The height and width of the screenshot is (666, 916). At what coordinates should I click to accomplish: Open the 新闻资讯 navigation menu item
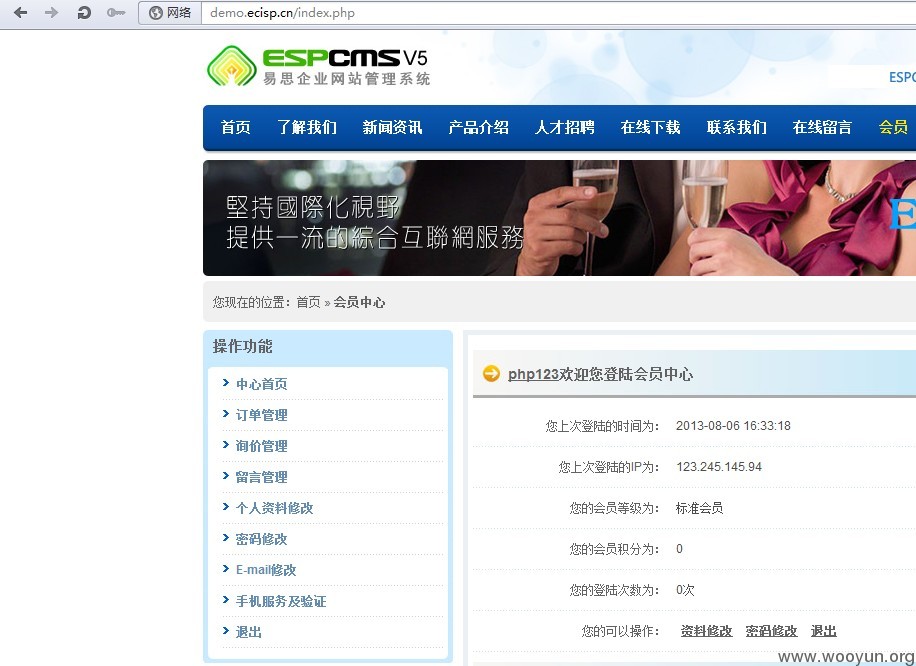click(392, 127)
